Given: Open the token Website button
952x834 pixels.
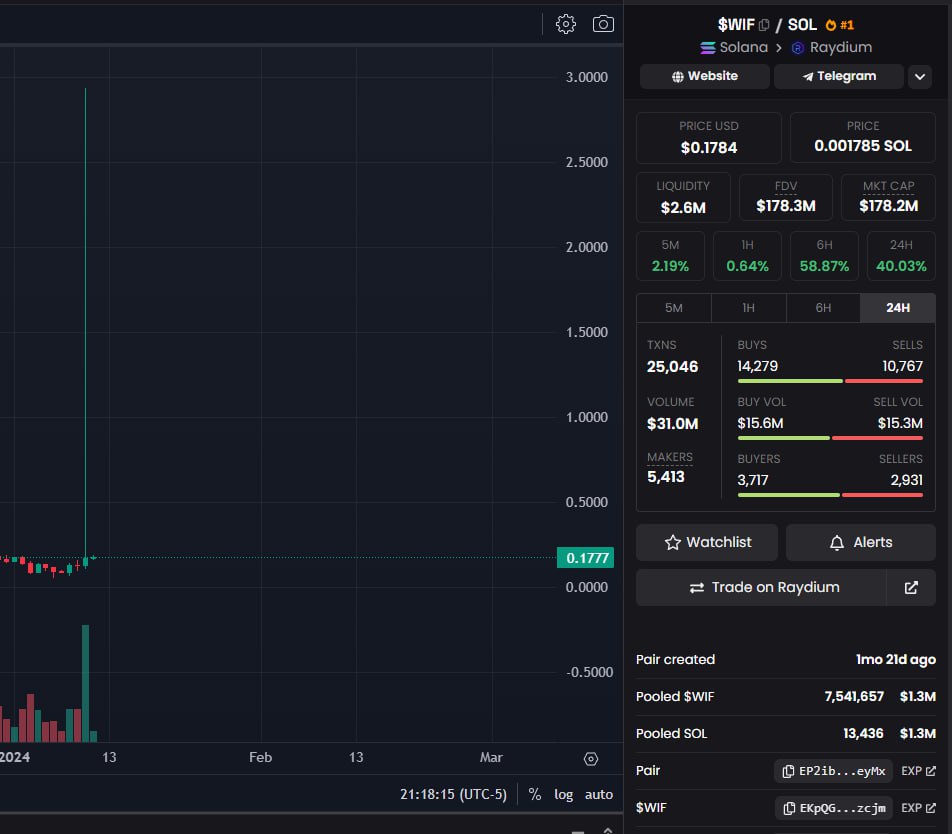Looking at the screenshot, I should 704,76.
